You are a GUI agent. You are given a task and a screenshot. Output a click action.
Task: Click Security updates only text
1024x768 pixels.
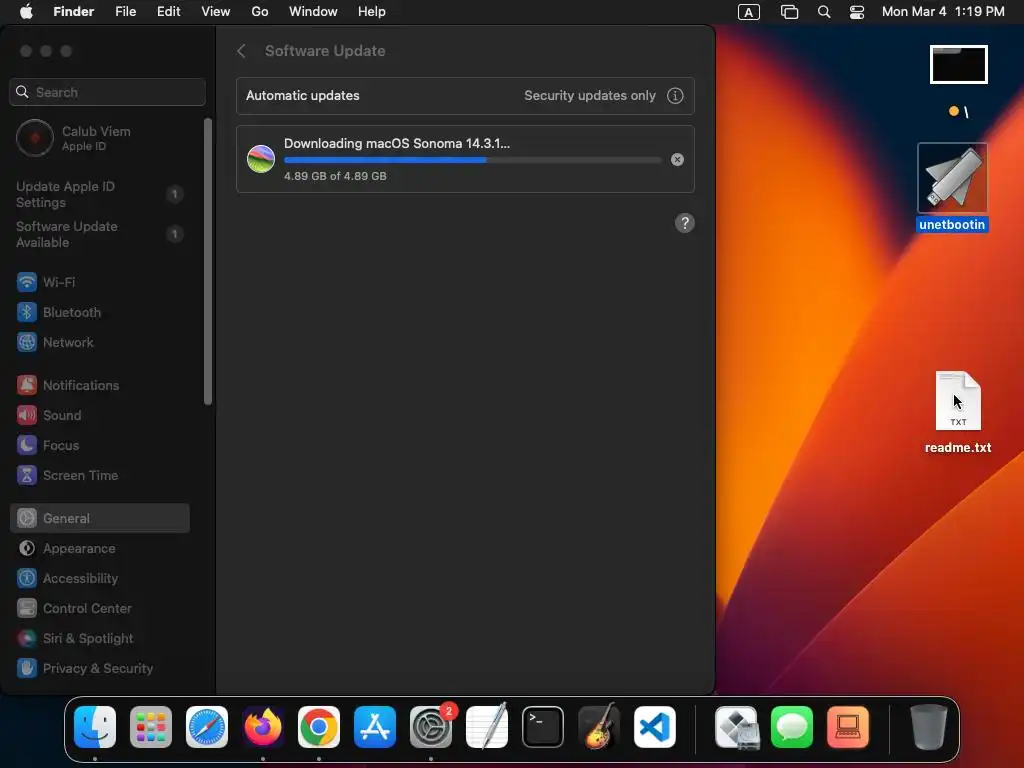tap(590, 95)
